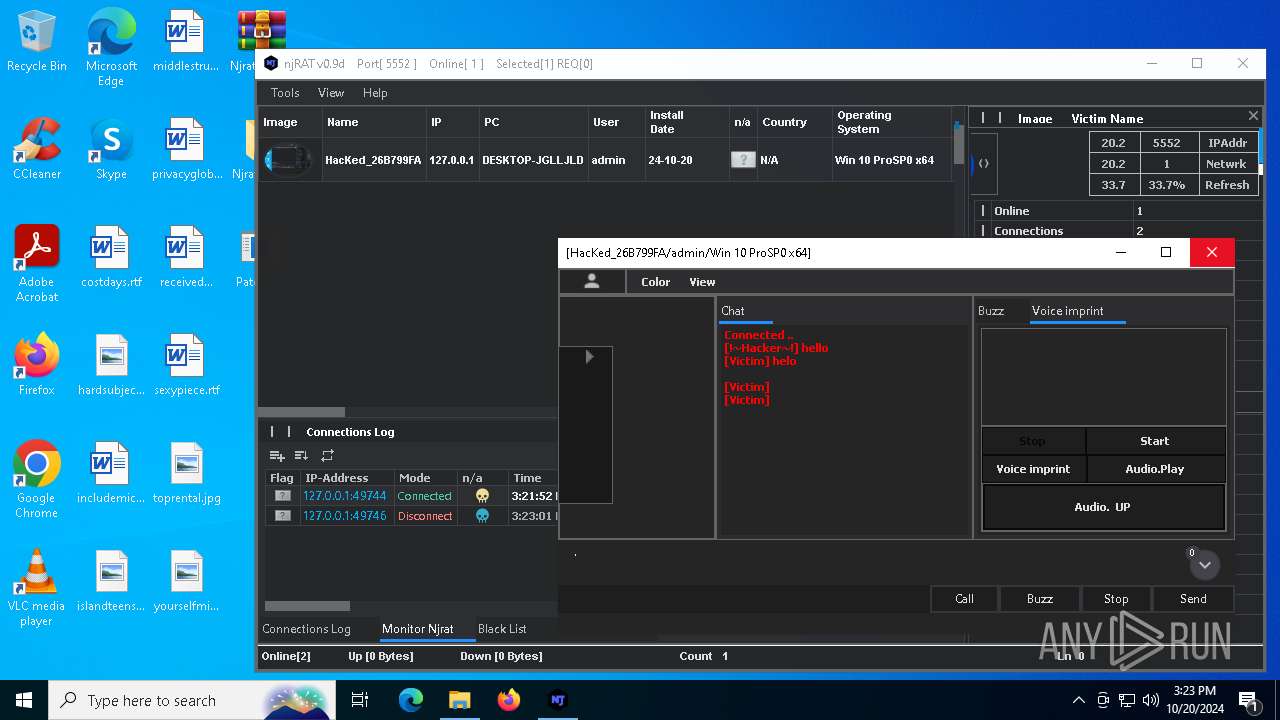The height and width of the screenshot is (720, 1280).
Task: Click the angle brackets icon in victim panel
Action: pos(984,164)
